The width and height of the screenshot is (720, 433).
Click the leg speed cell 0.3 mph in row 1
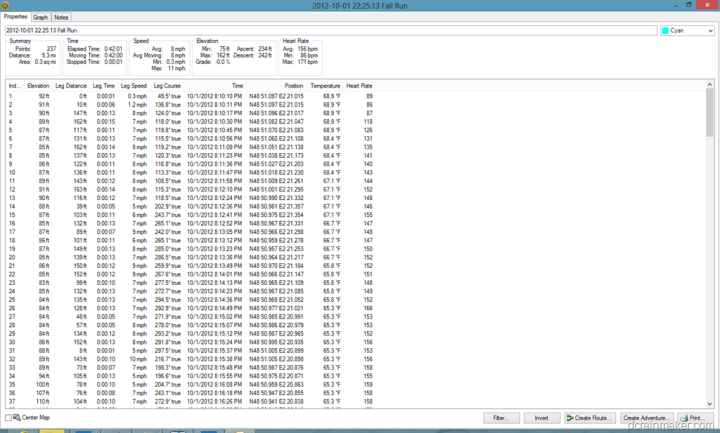point(137,96)
